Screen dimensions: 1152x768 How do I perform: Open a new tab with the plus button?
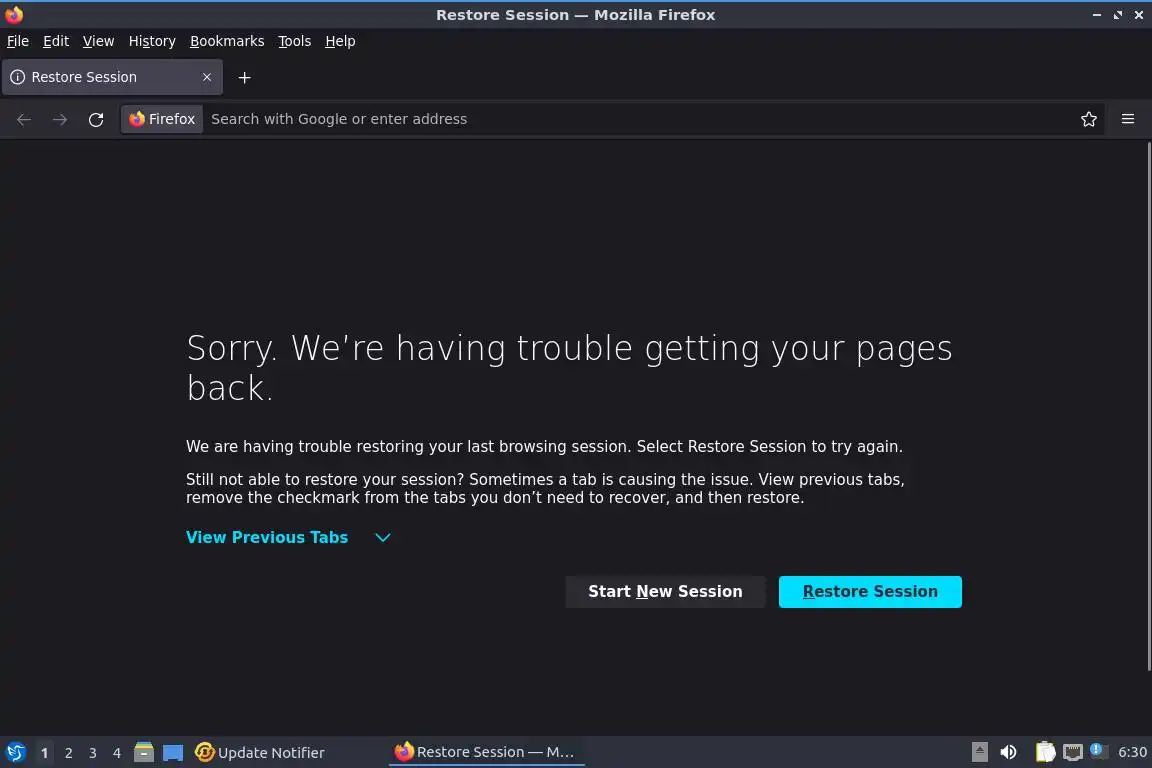click(x=245, y=77)
